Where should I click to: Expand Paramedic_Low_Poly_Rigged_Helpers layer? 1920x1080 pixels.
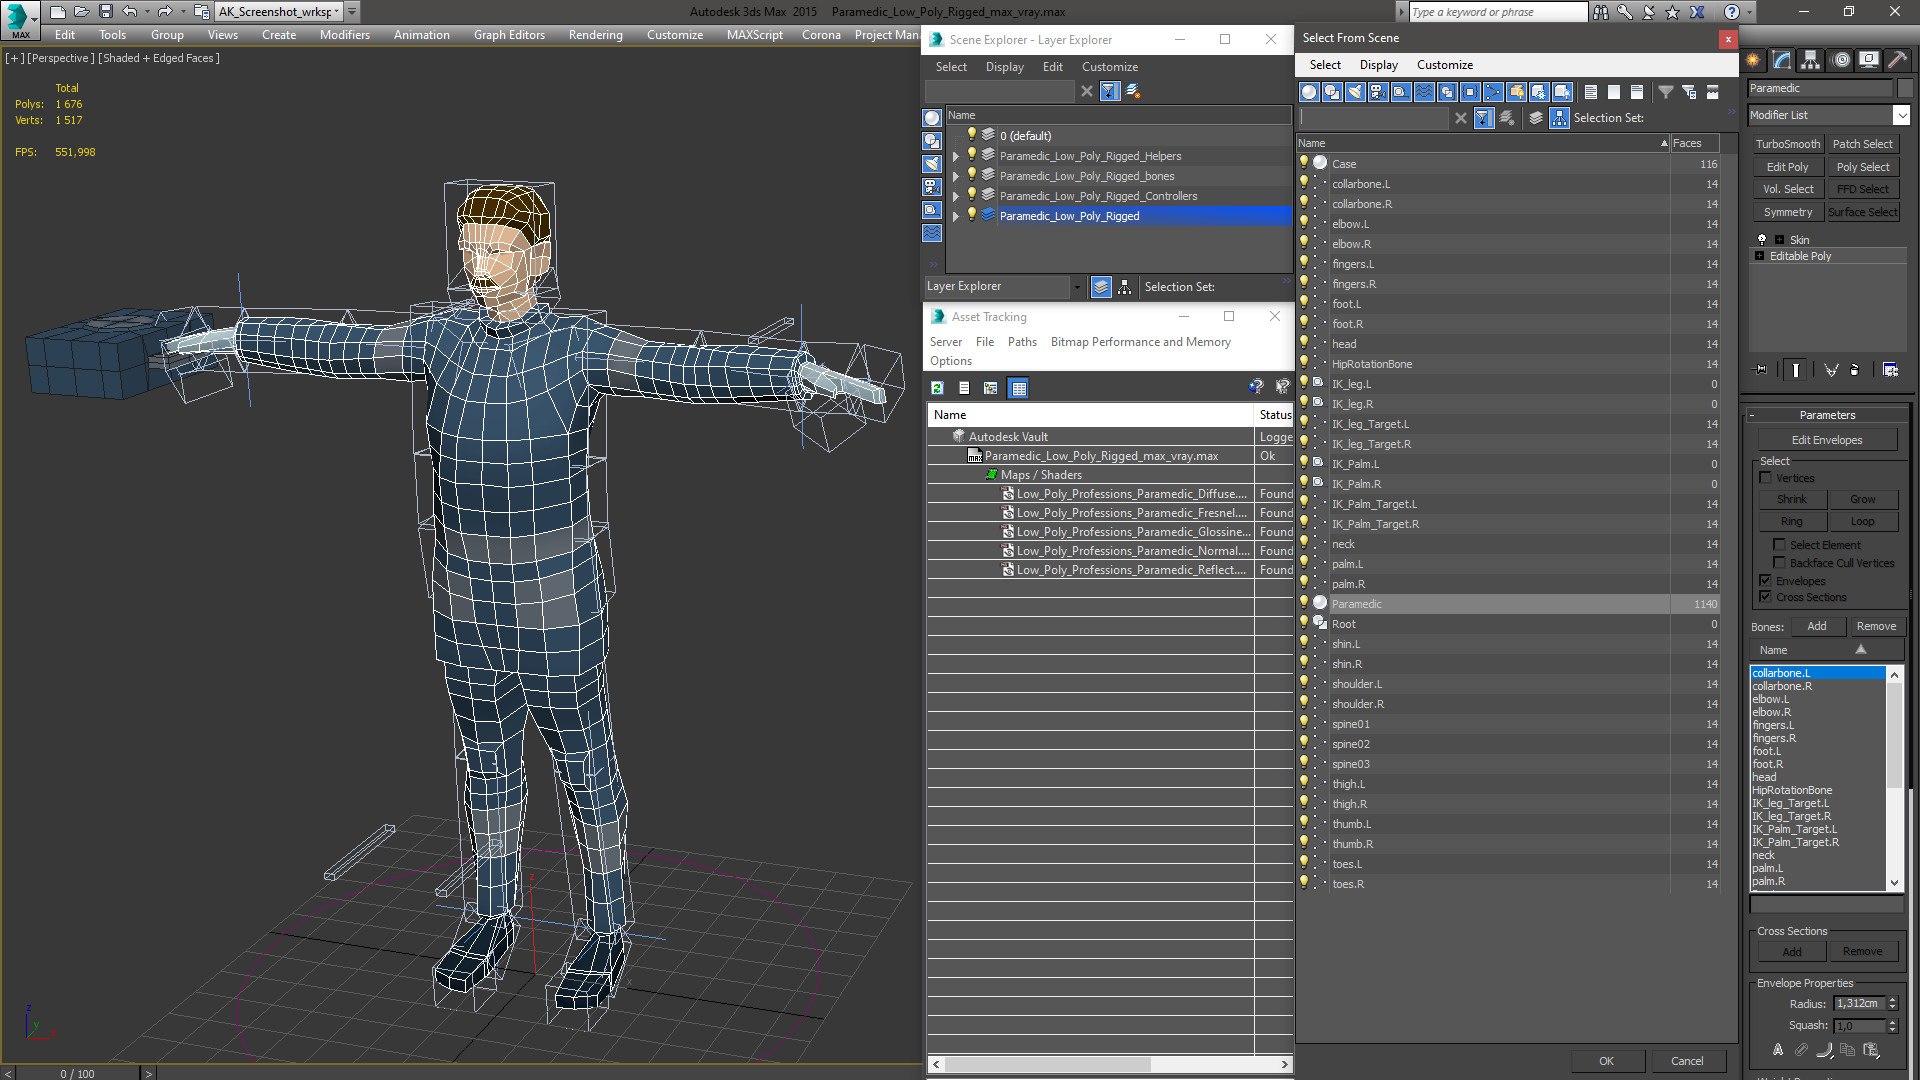coord(956,156)
